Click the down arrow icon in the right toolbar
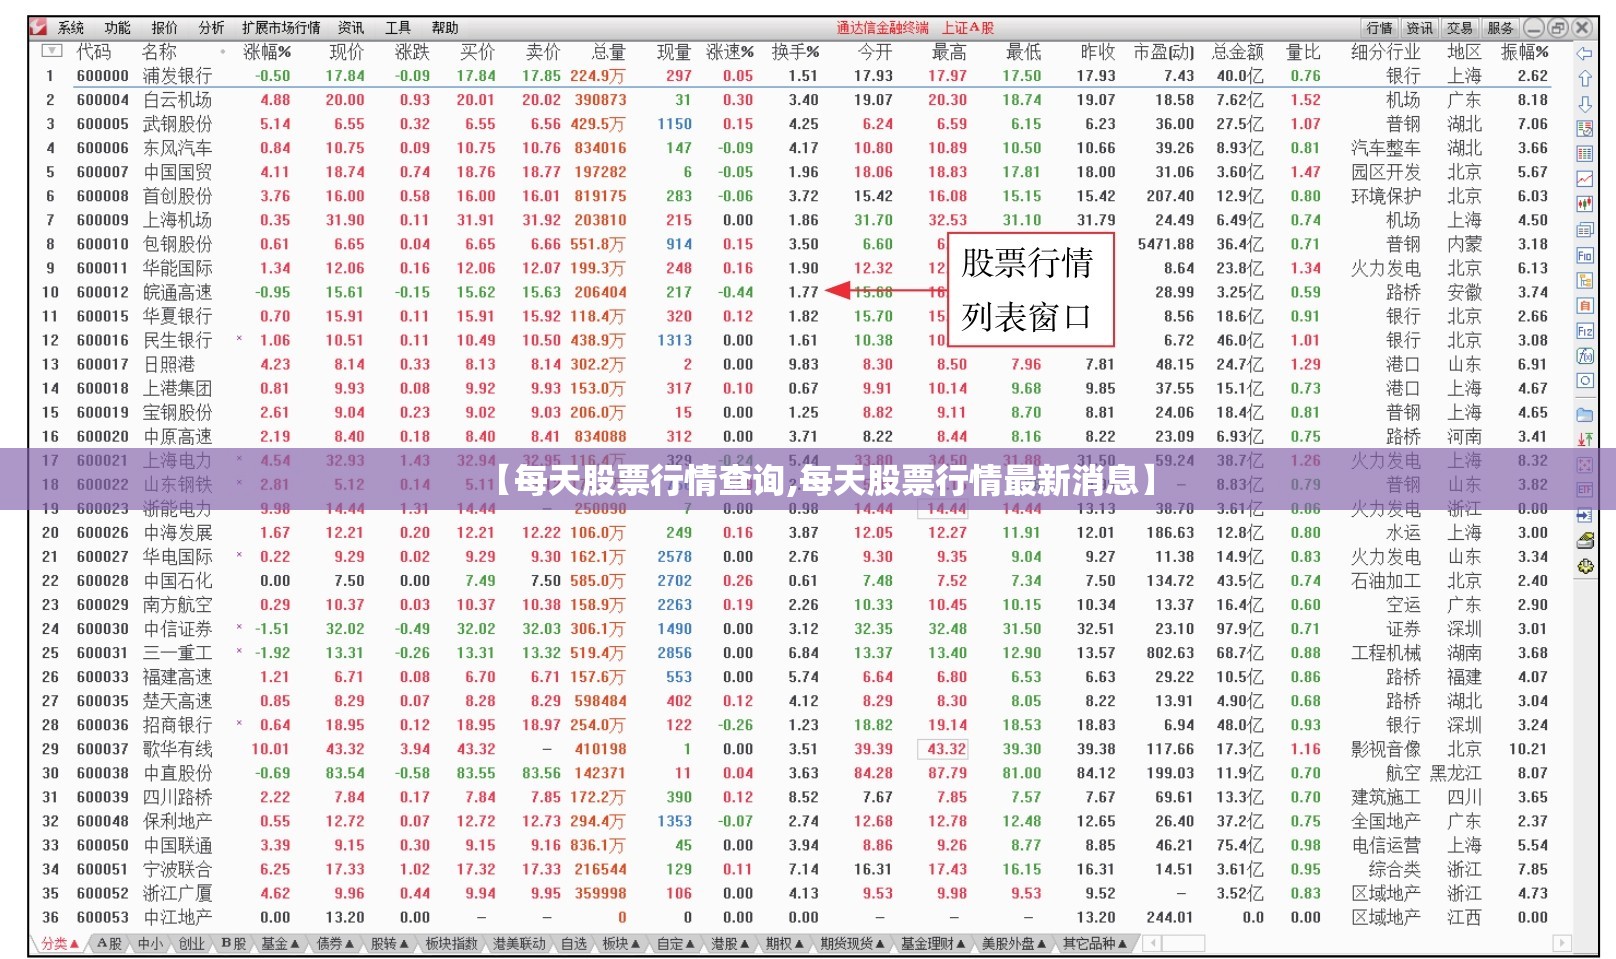Screen dimensions: 1616x959 pos(1585,104)
